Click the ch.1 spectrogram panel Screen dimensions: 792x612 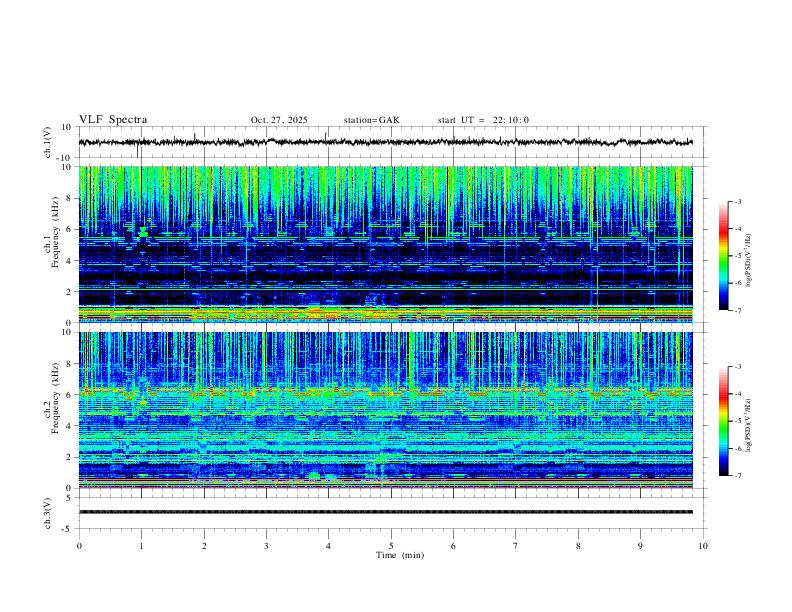385,244
